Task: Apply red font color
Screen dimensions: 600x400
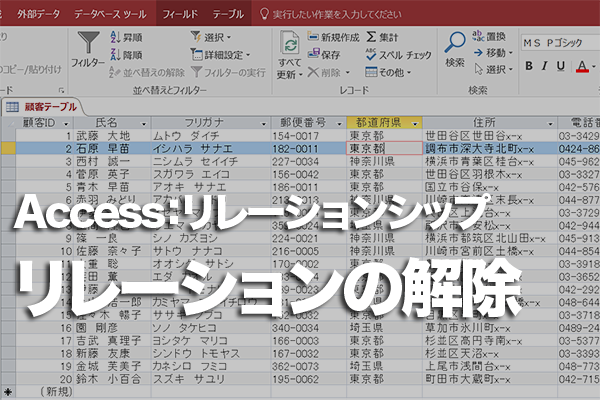Action: pyautogui.click(x=582, y=67)
